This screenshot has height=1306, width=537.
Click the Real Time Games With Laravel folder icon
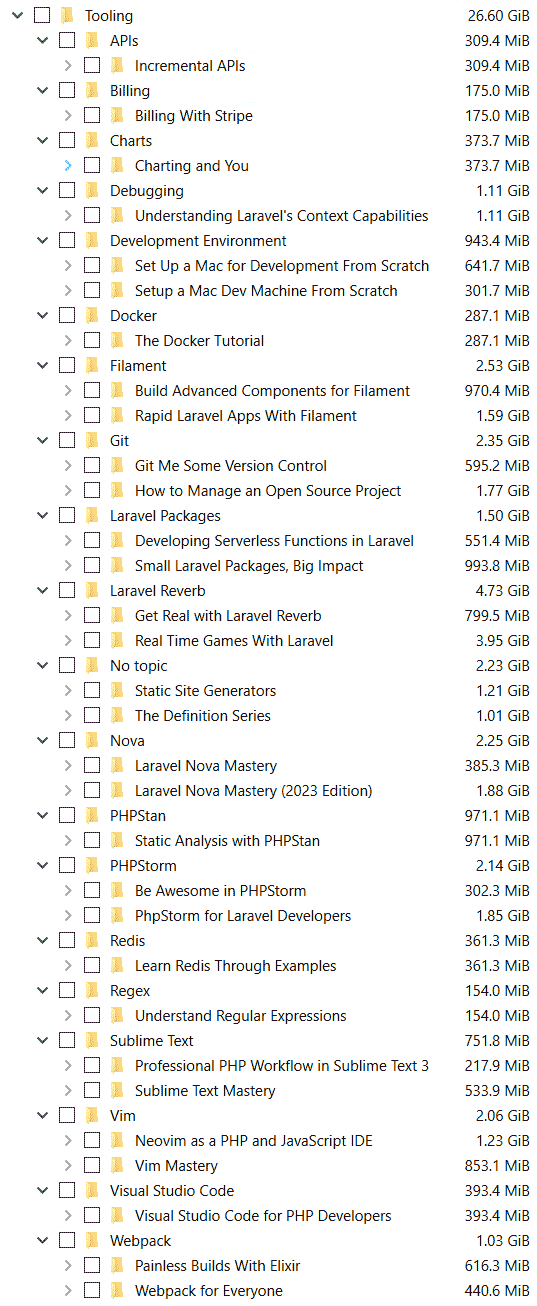pos(117,640)
